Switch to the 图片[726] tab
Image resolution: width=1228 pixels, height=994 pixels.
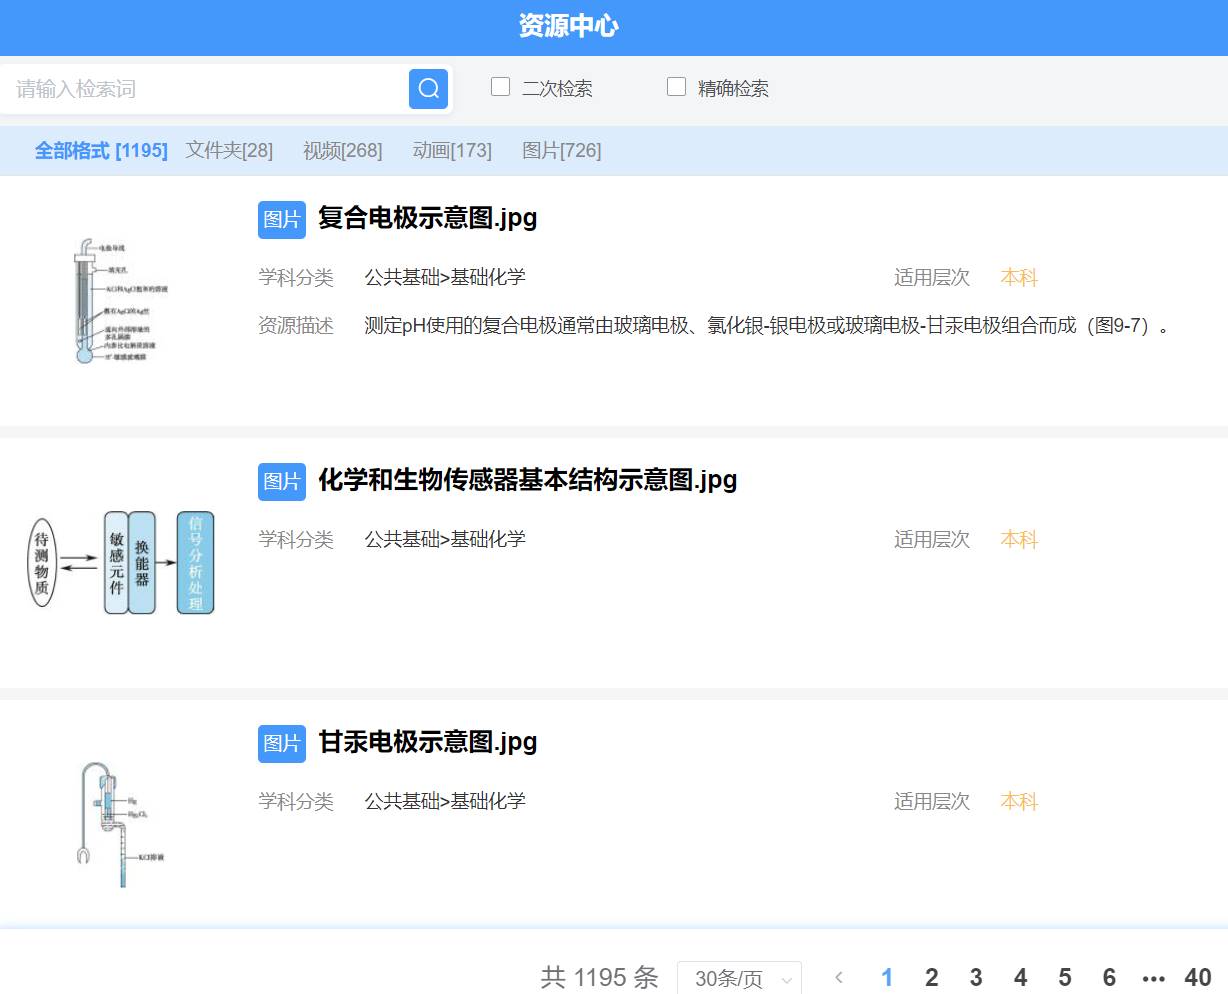point(561,151)
